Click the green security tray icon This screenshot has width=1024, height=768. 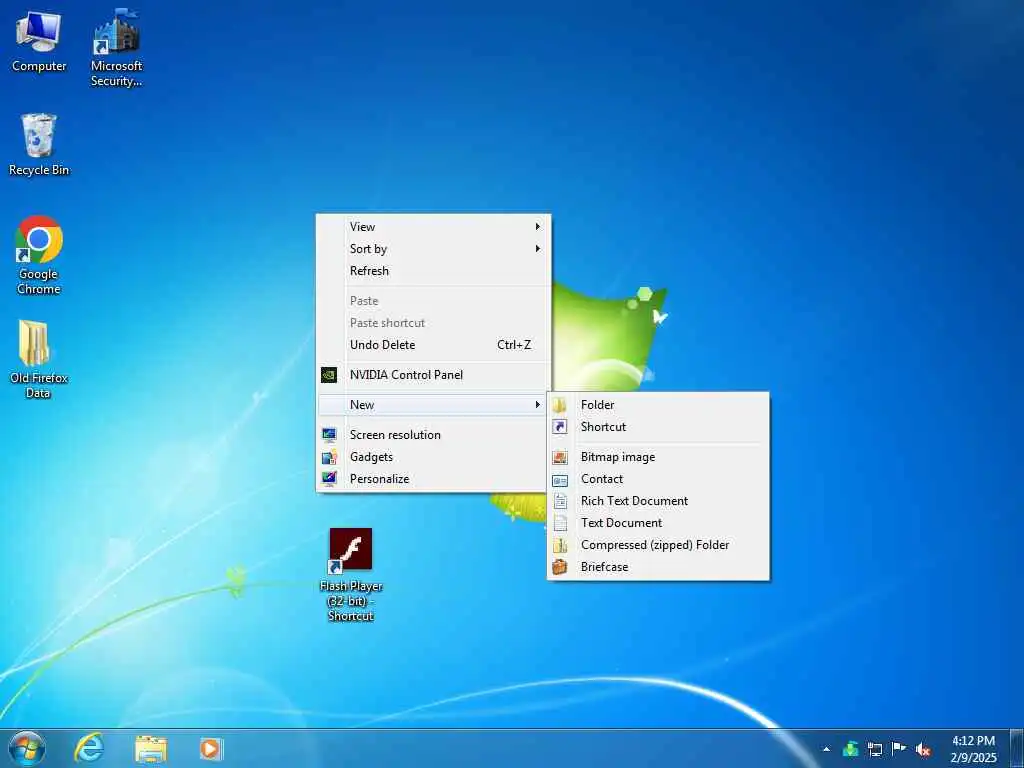tap(850, 749)
